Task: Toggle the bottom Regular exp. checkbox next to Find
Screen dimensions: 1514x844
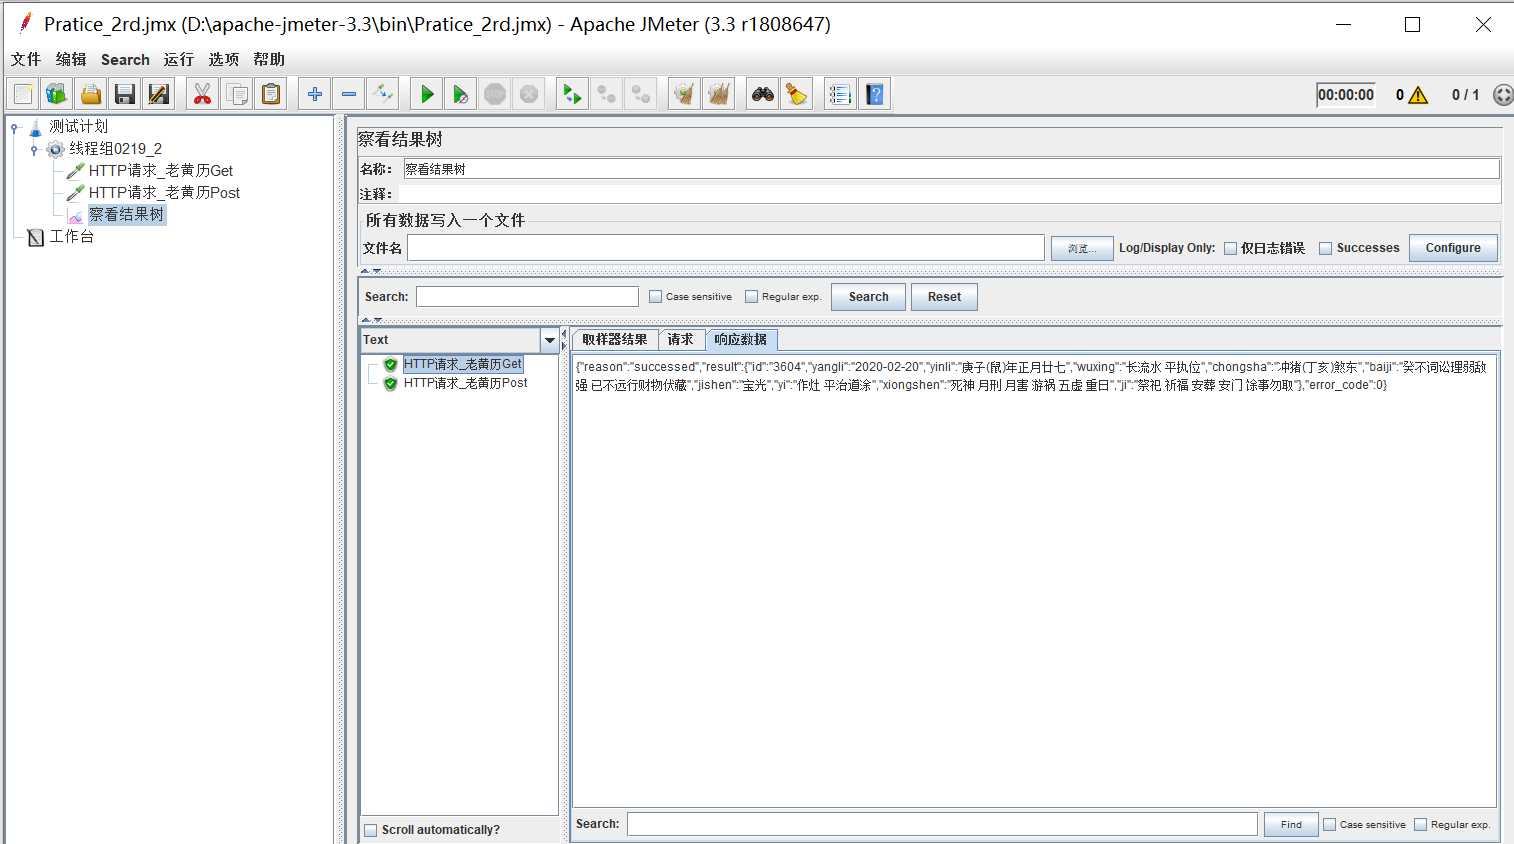Action: 1420,825
